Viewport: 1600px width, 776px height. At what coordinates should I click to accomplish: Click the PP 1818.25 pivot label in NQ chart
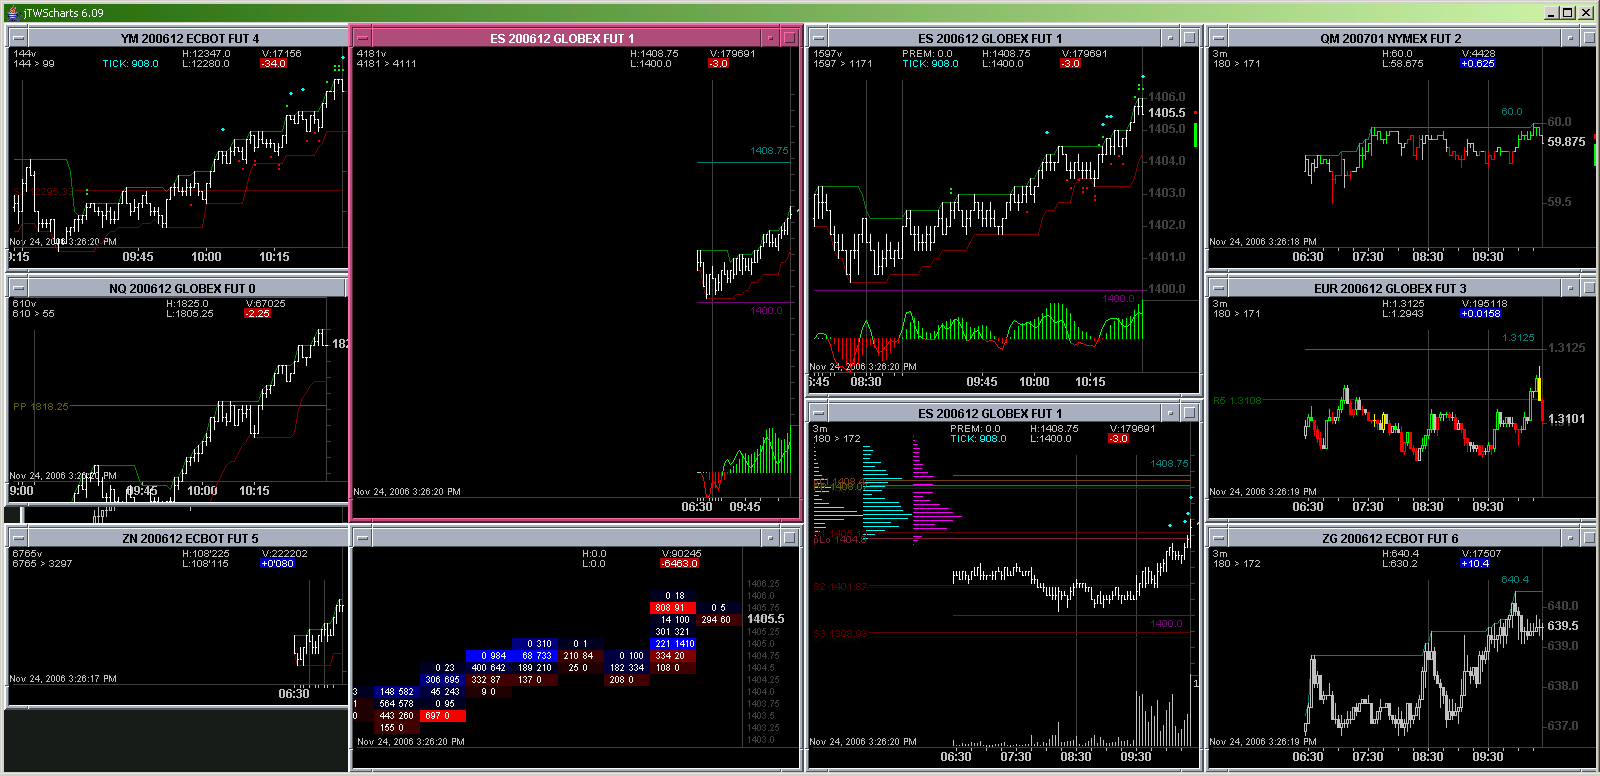[x=41, y=406]
